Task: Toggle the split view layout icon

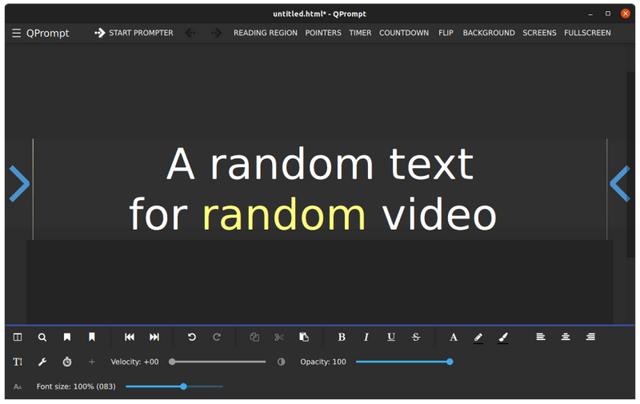Action: (18, 337)
